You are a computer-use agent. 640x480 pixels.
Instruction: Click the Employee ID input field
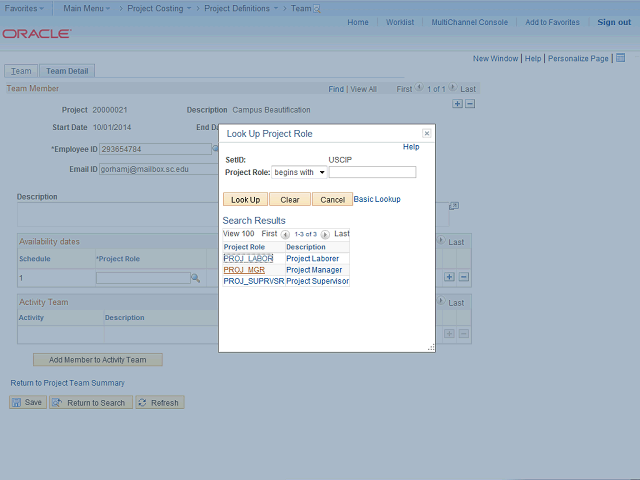tap(155, 149)
